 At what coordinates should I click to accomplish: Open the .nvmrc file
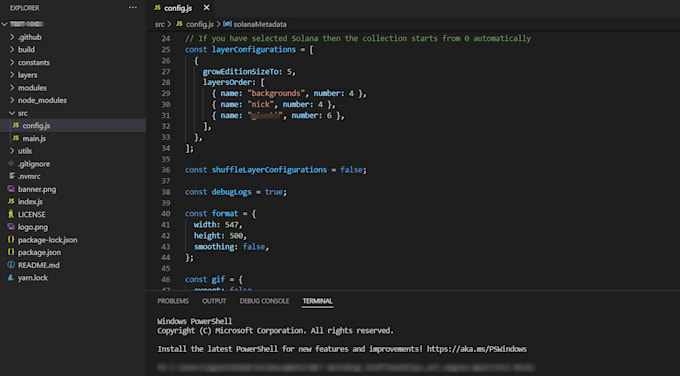coord(29,177)
